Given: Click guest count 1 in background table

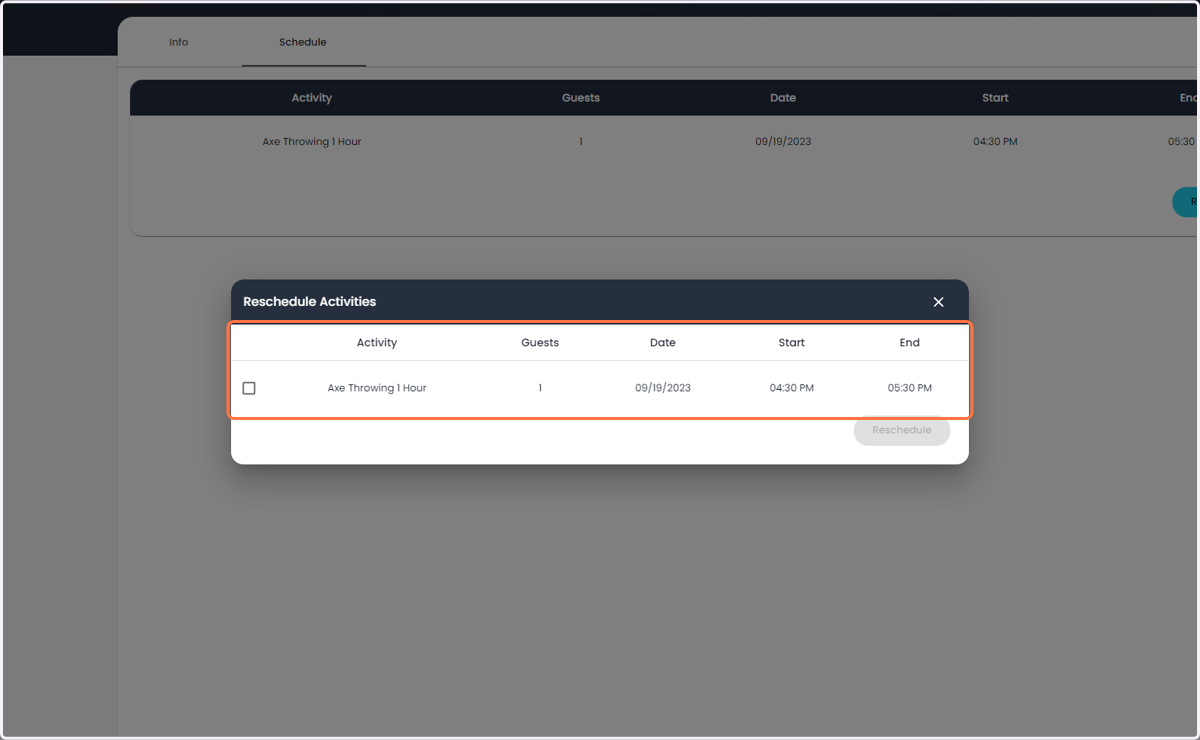Looking at the screenshot, I should pyautogui.click(x=581, y=142).
